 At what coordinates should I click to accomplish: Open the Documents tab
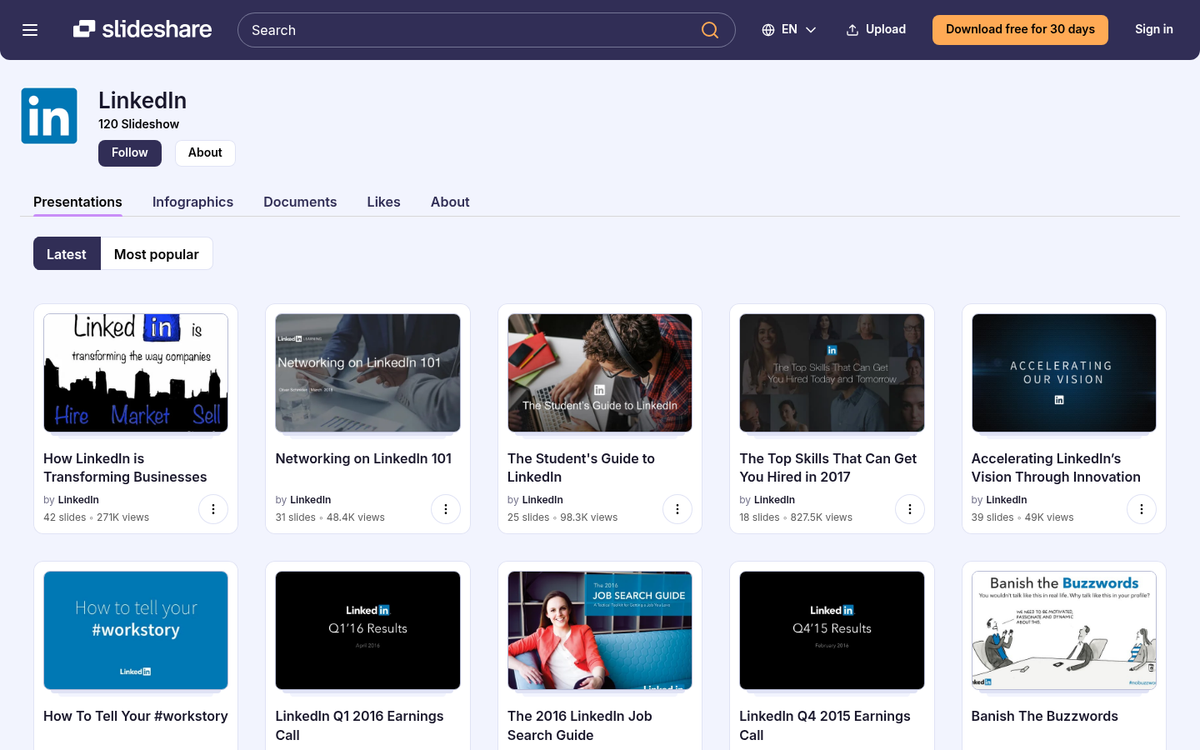click(x=300, y=202)
